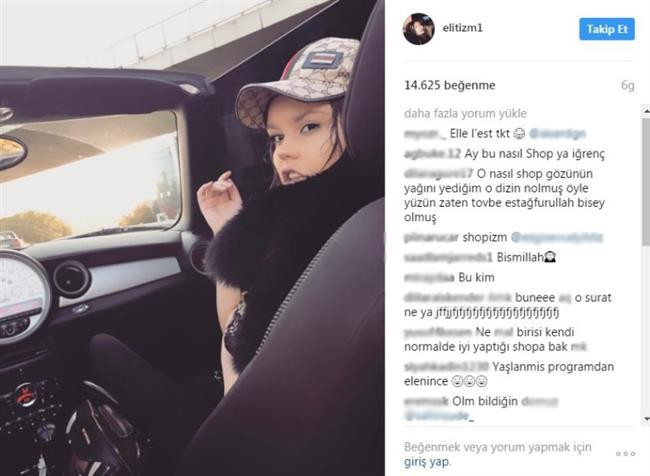Click the commenter name before Yaşlanmis programdan

446,367
